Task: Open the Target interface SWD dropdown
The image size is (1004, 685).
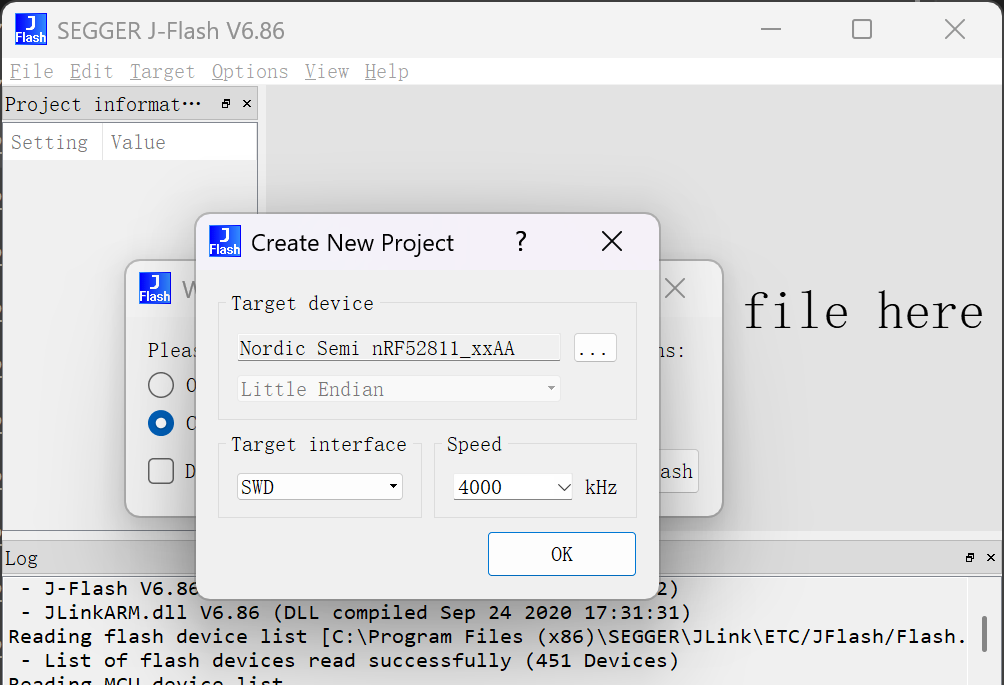Action: (x=320, y=487)
